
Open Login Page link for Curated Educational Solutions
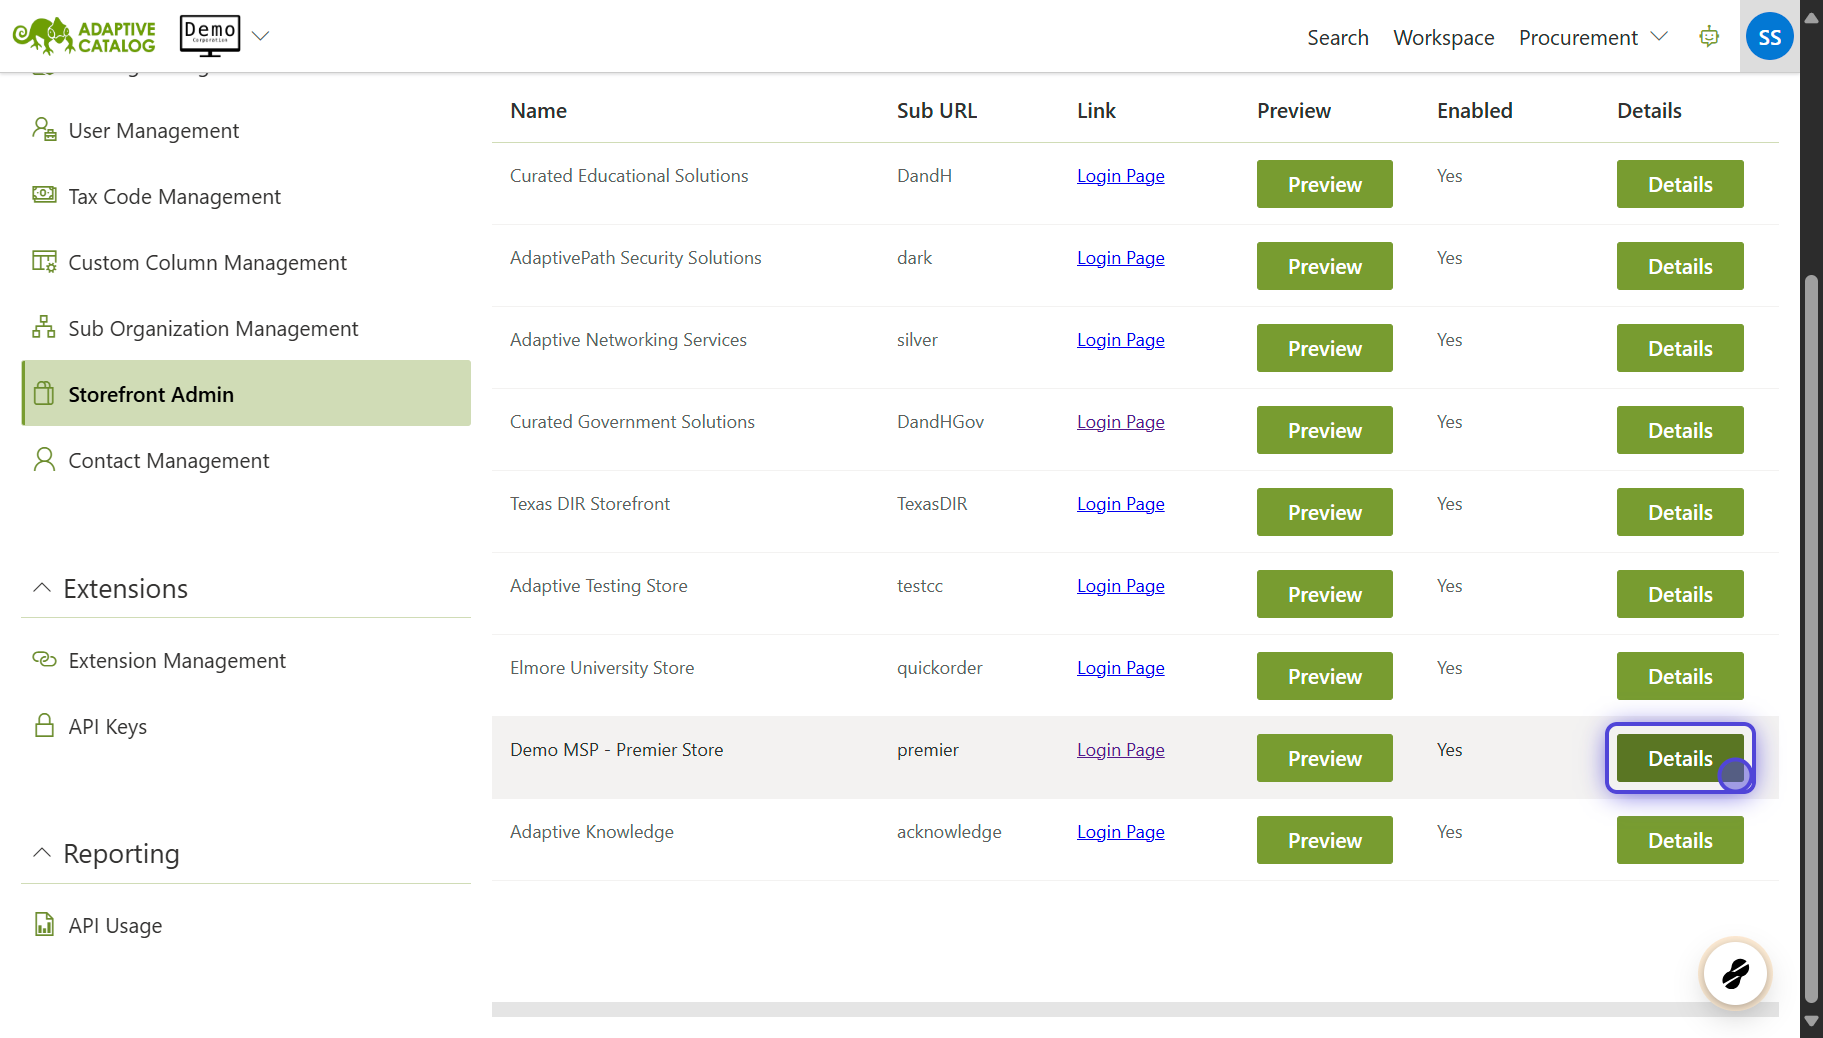pyautogui.click(x=1120, y=176)
